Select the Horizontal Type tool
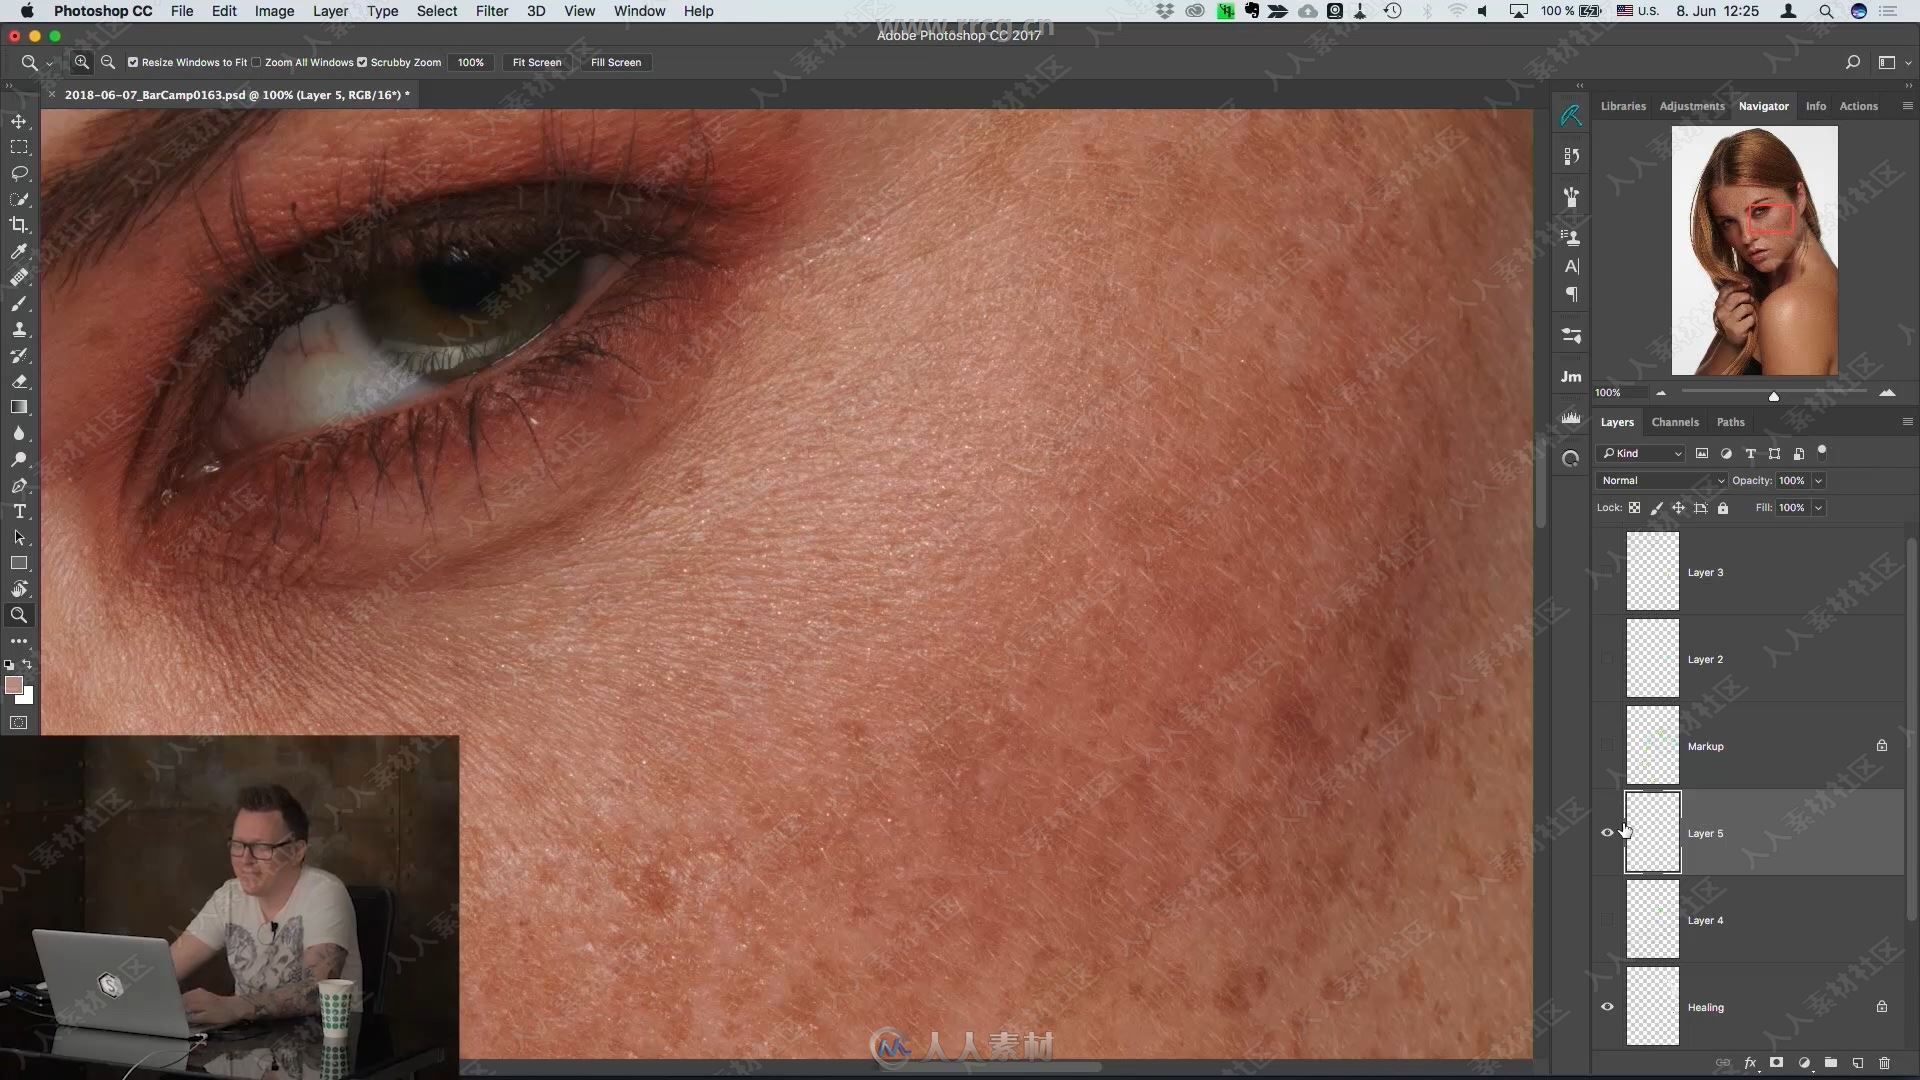 19,511
